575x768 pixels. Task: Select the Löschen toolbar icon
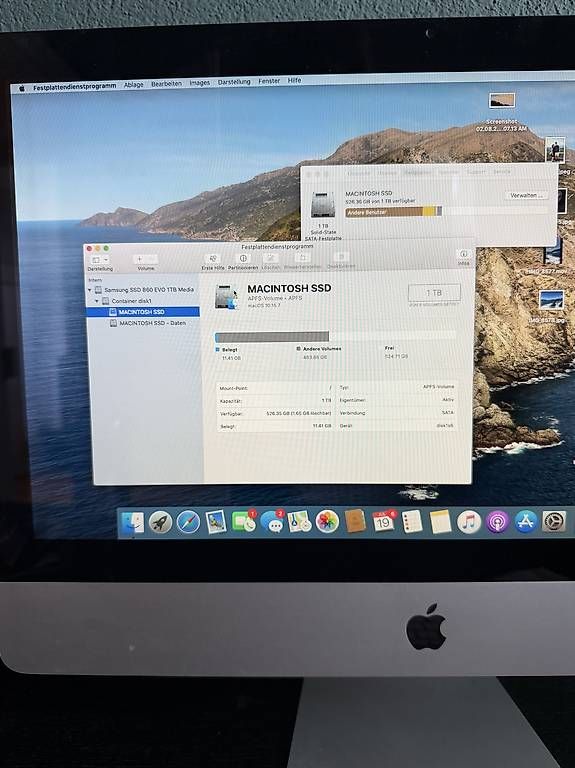click(x=270, y=258)
